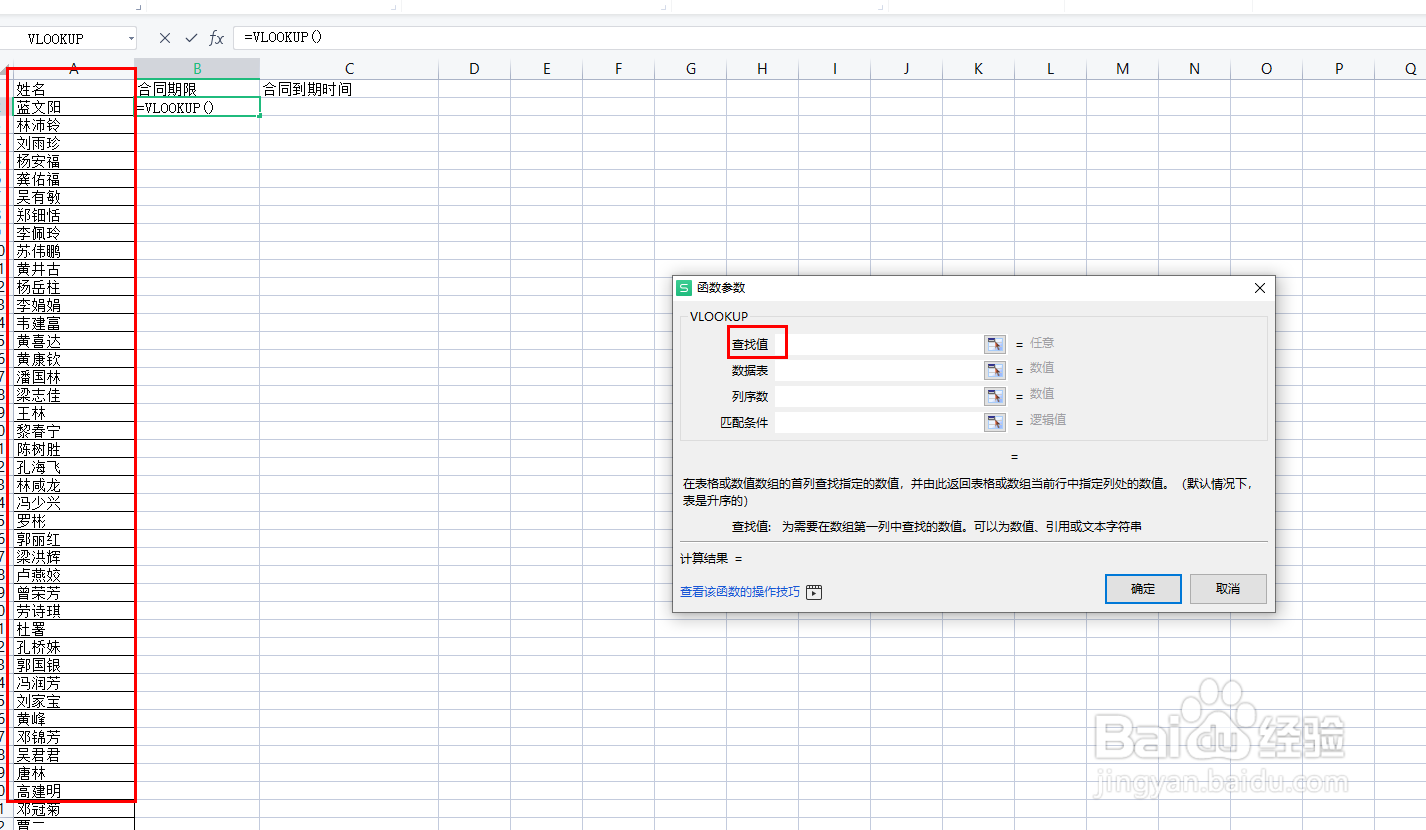The image size is (1426, 830).
Task: Select the cell with name 潘国林
Action: click(x=73, y=377)
